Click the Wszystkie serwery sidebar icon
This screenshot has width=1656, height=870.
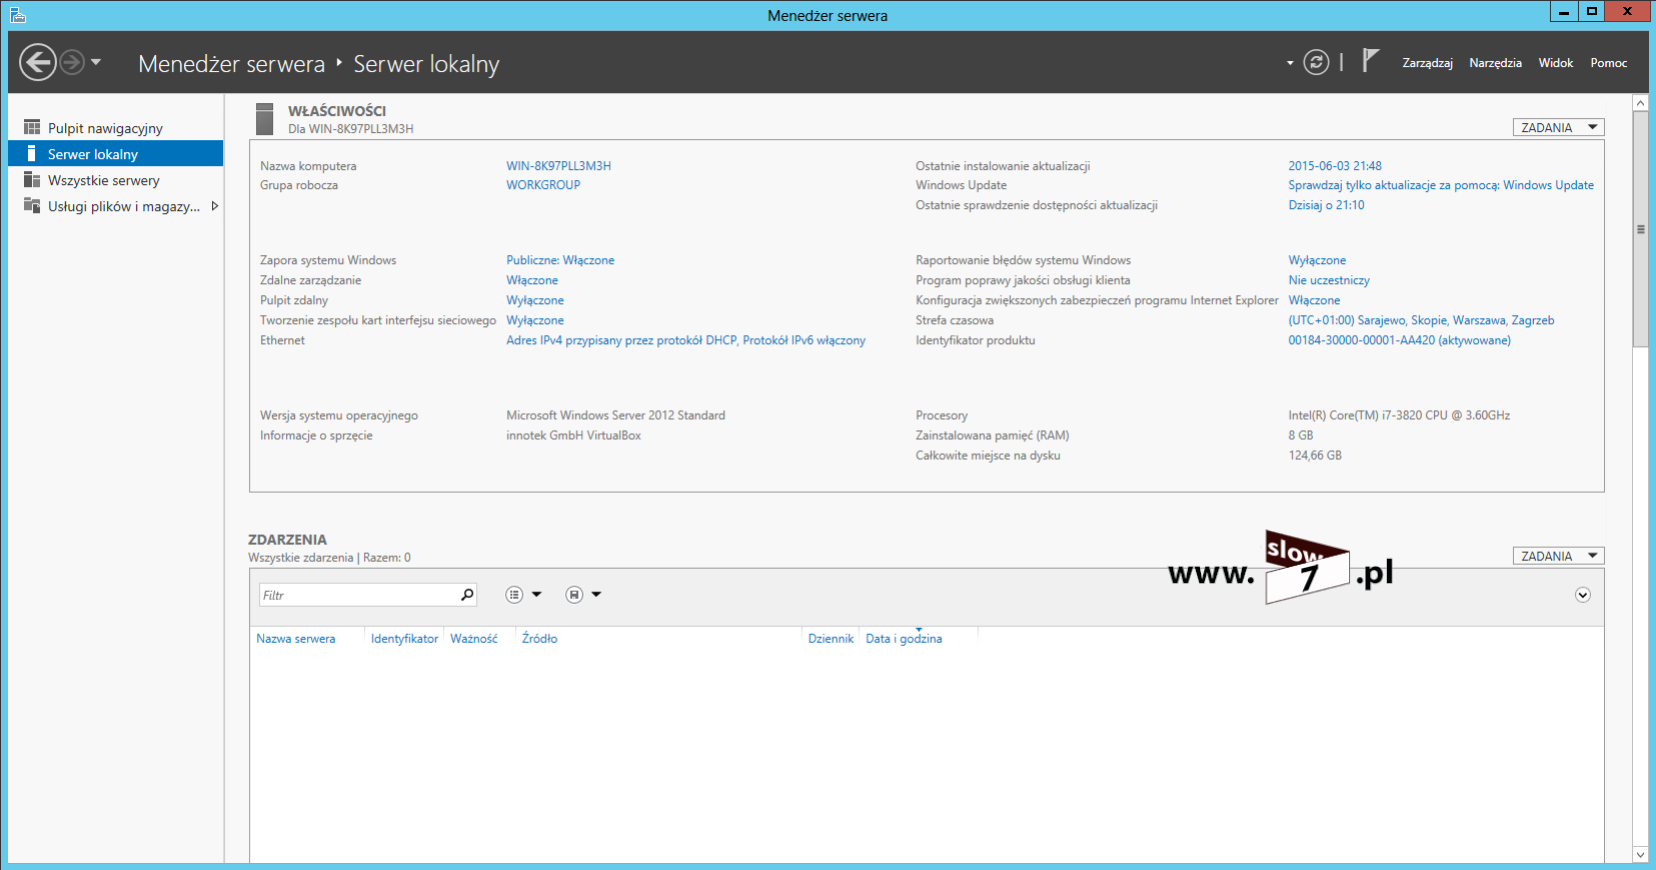click(x=32, y=180)
